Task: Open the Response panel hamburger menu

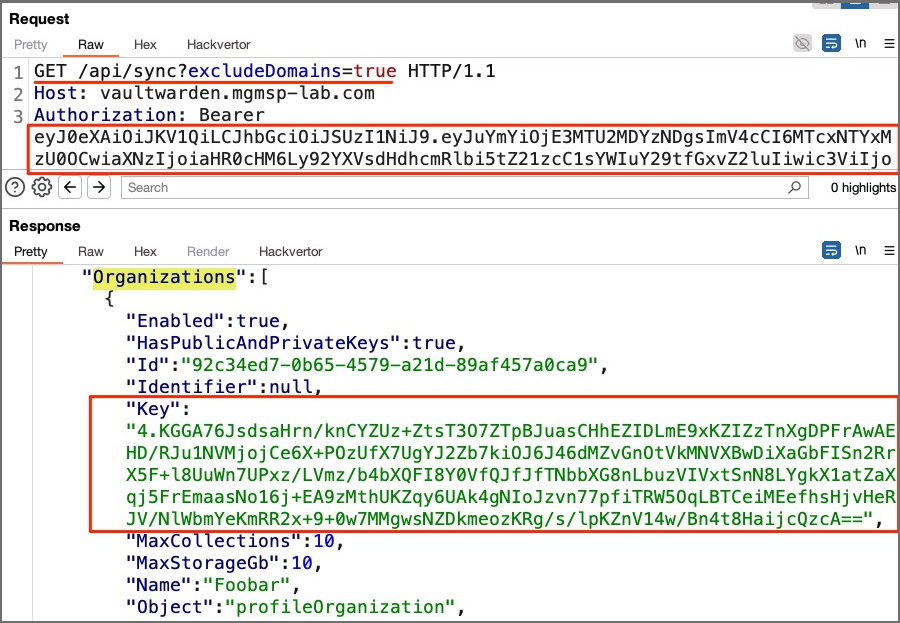Action: click(x=888, y=250)
